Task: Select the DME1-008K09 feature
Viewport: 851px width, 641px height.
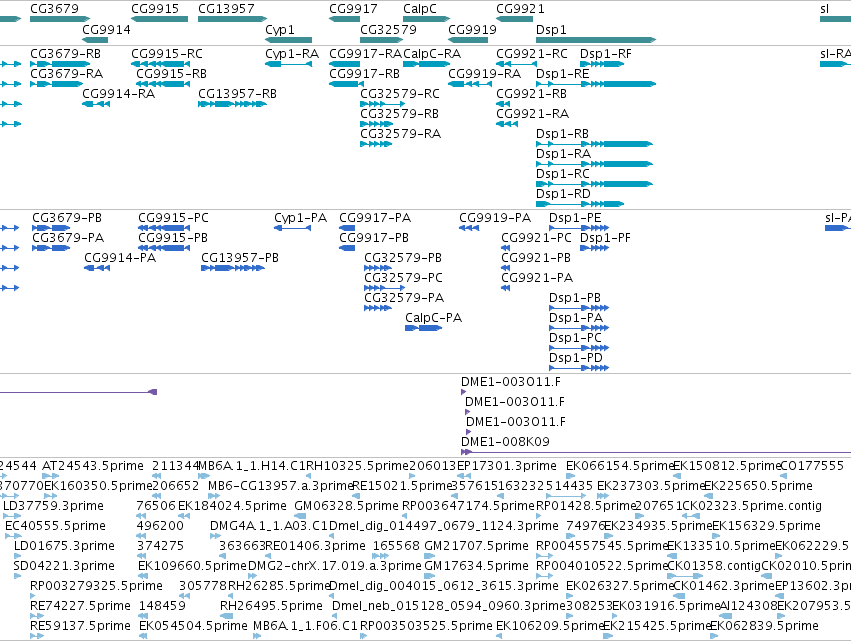Action: (656, 452)
